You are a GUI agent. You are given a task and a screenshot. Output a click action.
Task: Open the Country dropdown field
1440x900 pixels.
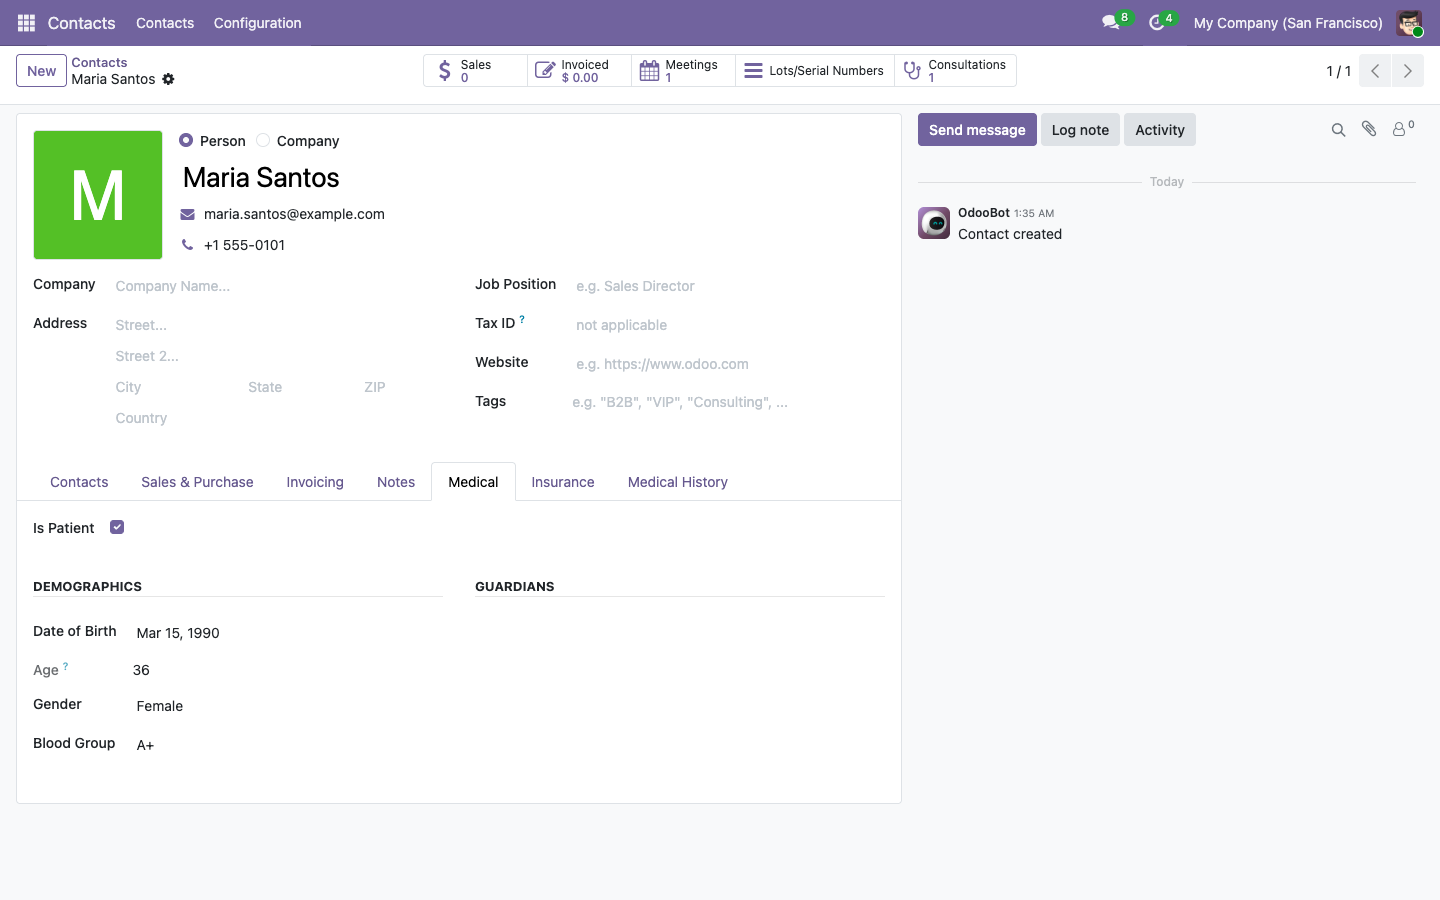pos(277,418)
